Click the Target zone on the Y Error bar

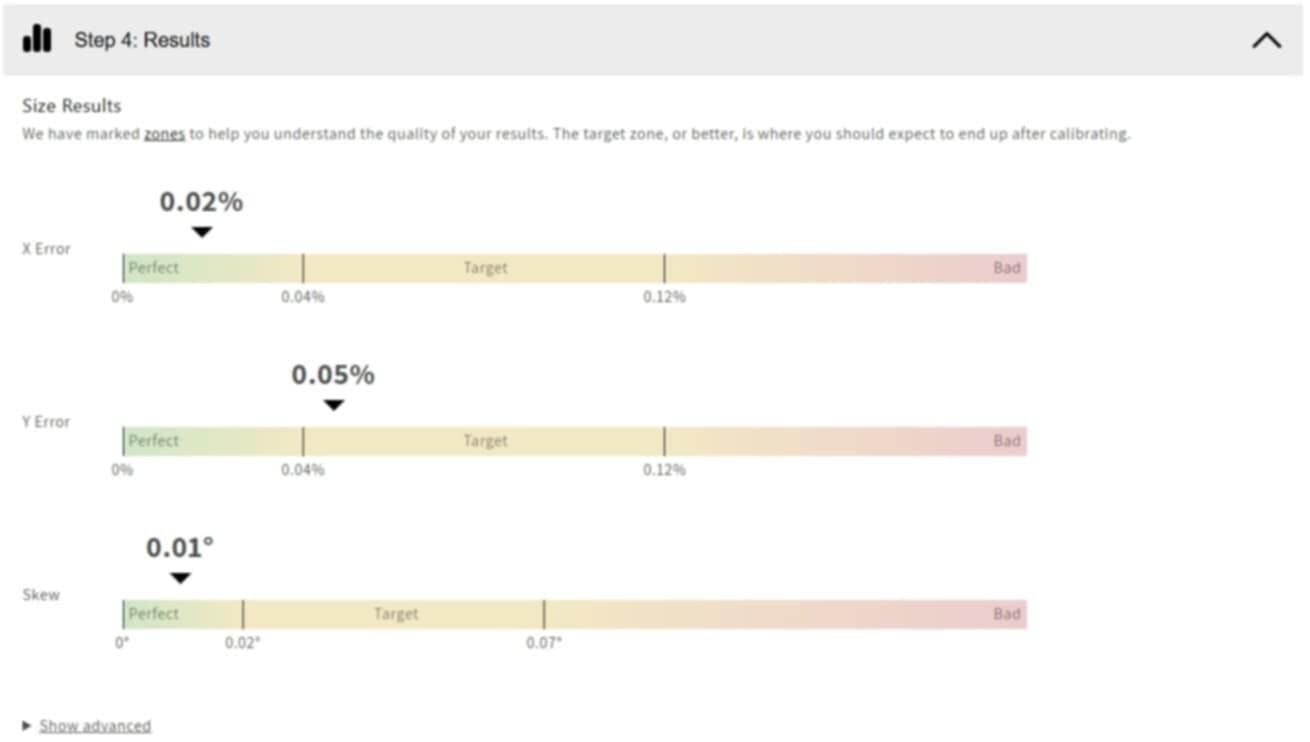coord(484,441)
